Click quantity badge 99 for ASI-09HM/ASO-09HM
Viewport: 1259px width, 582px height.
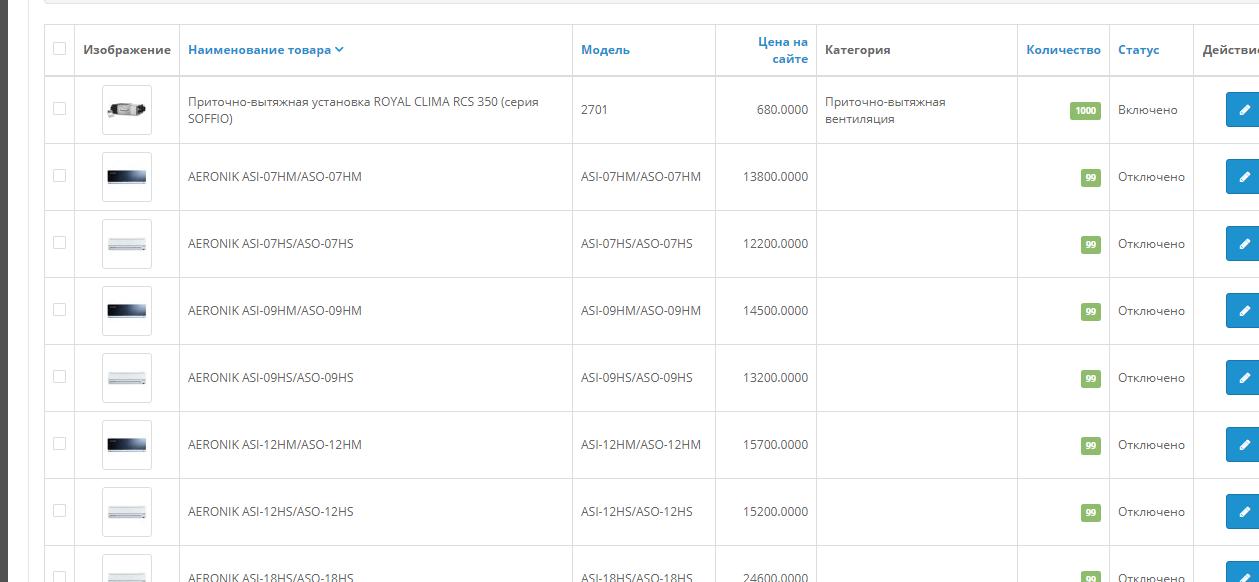tap(1091, 312)
